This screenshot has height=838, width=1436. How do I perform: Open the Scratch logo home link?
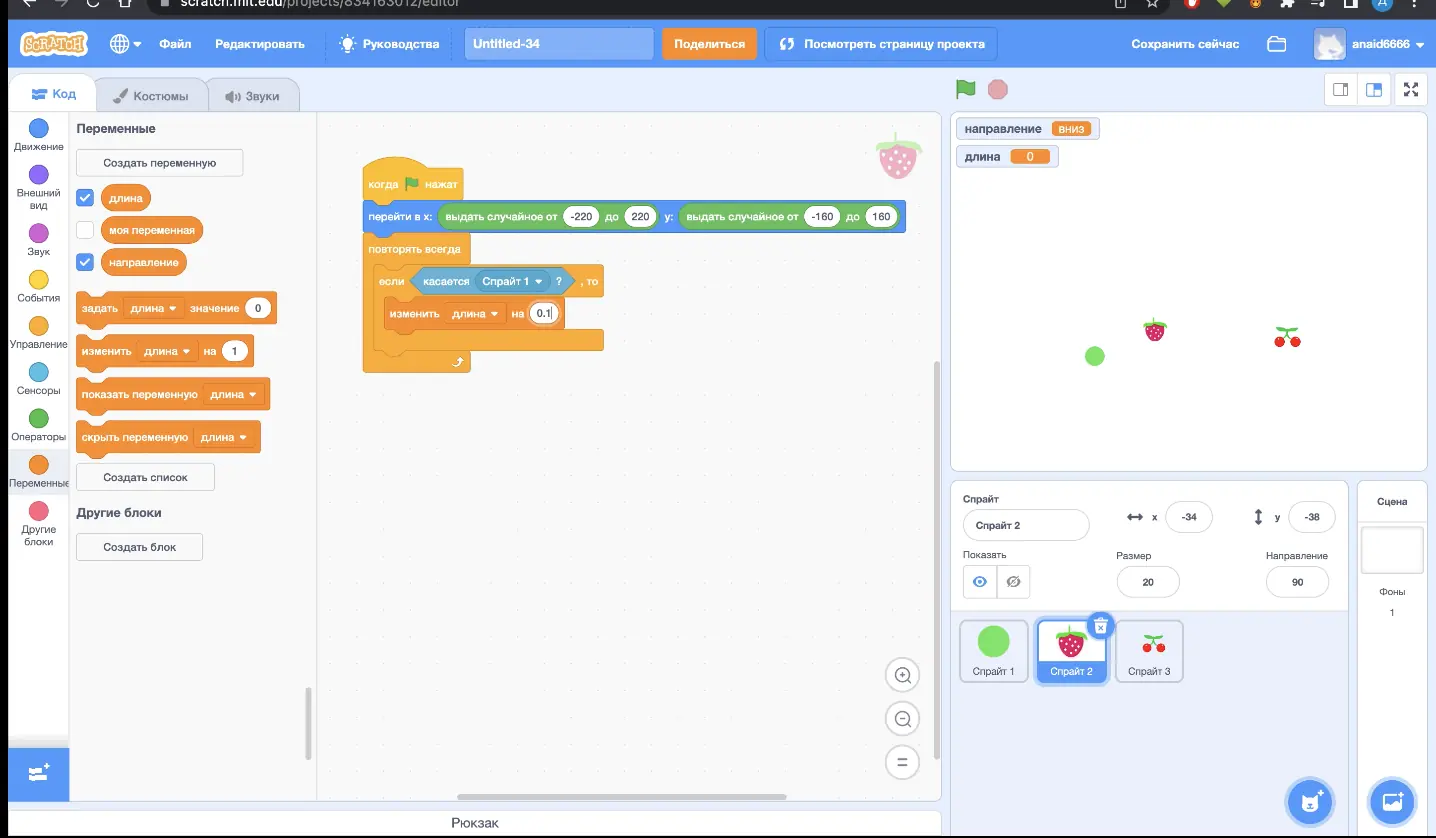pos(54,44)
